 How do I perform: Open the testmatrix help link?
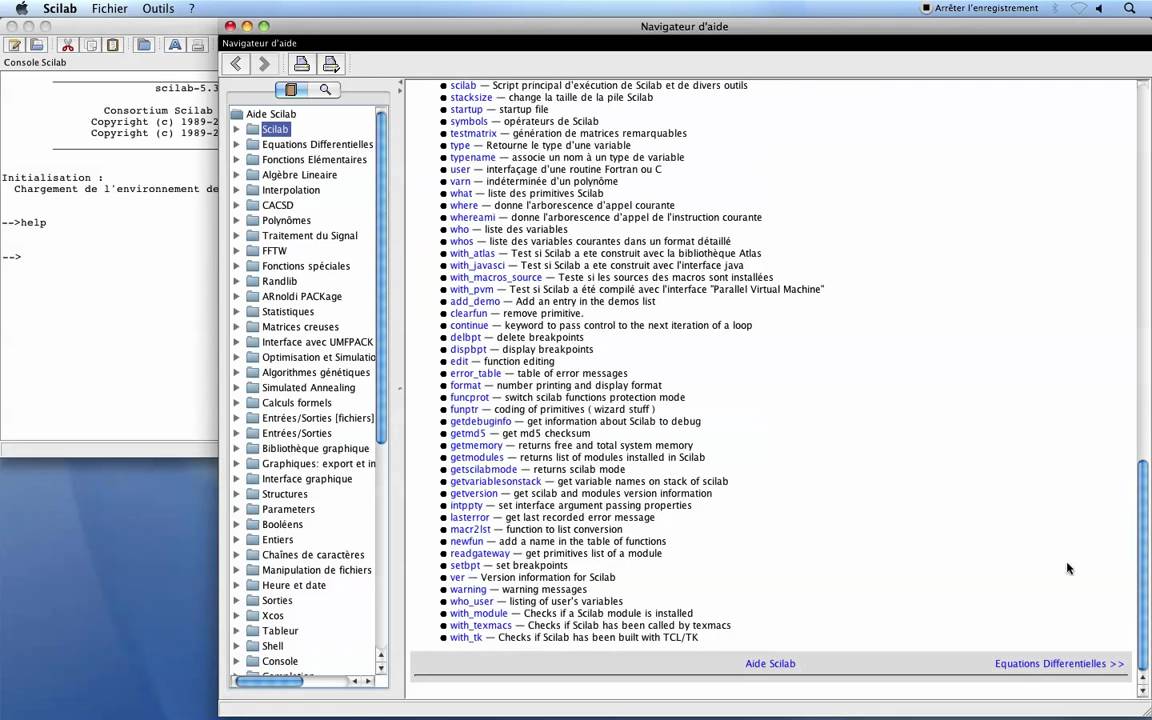coord(473,133)
